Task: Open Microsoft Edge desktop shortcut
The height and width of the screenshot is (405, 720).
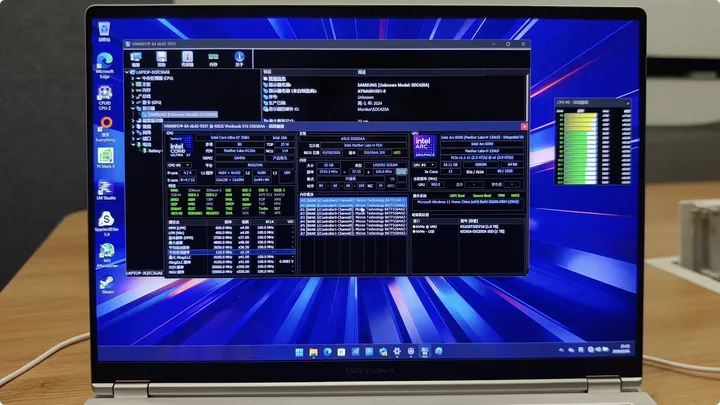Action: (x=105, y=66)
